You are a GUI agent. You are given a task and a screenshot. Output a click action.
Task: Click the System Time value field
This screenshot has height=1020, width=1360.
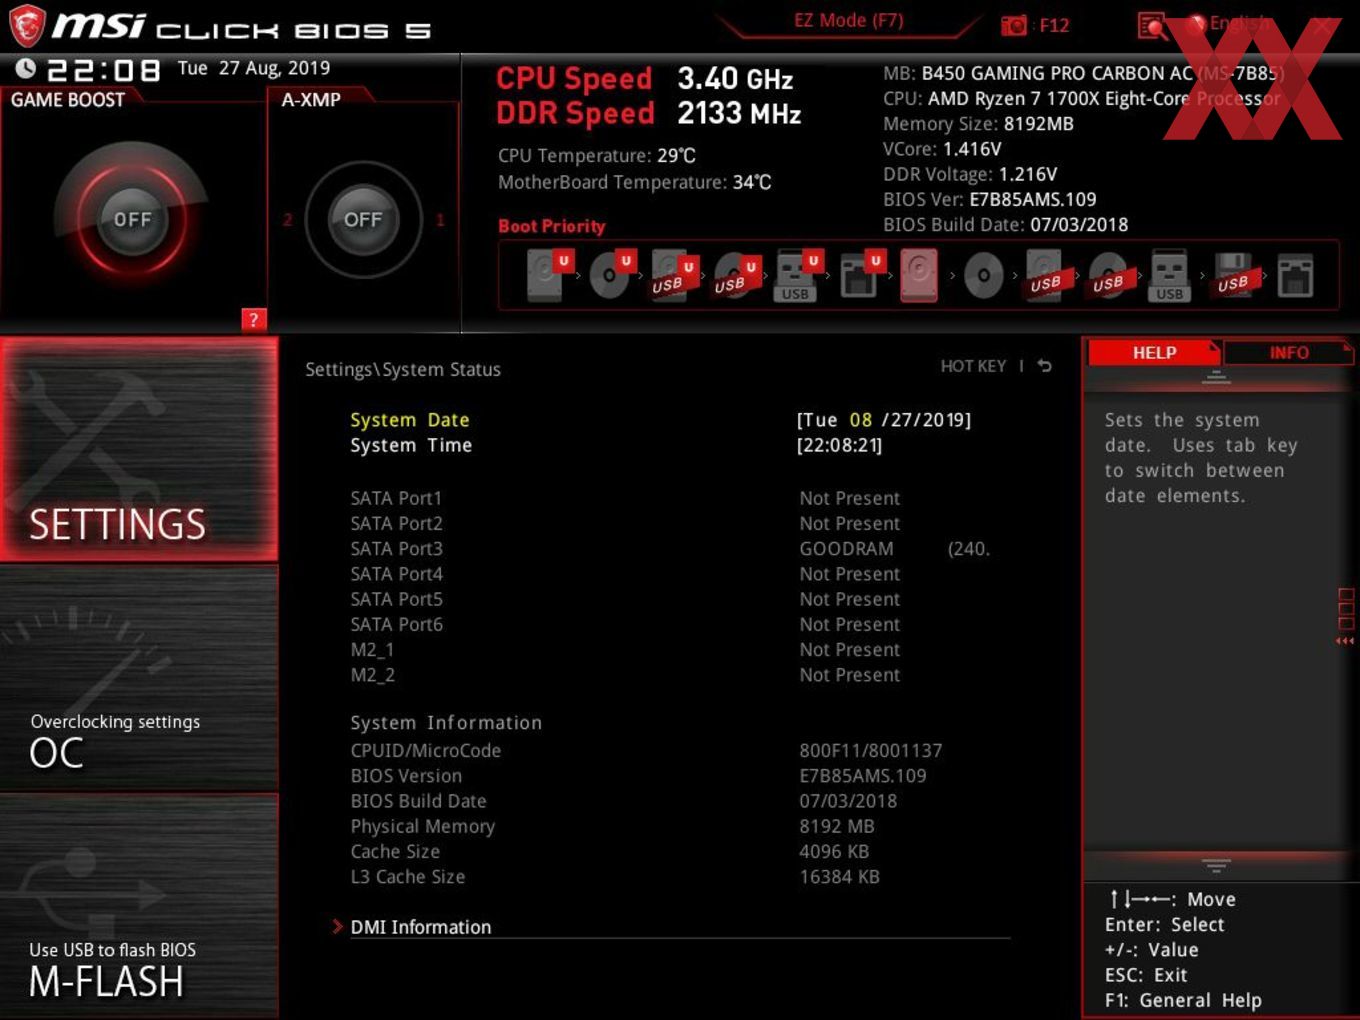[x=839, y=445]
